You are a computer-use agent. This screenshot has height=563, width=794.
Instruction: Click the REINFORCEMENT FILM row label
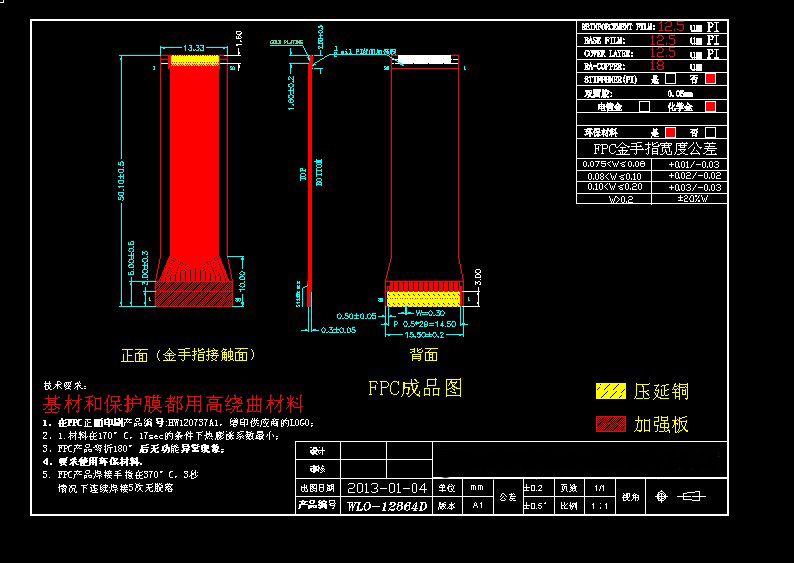tap(618, 27)
